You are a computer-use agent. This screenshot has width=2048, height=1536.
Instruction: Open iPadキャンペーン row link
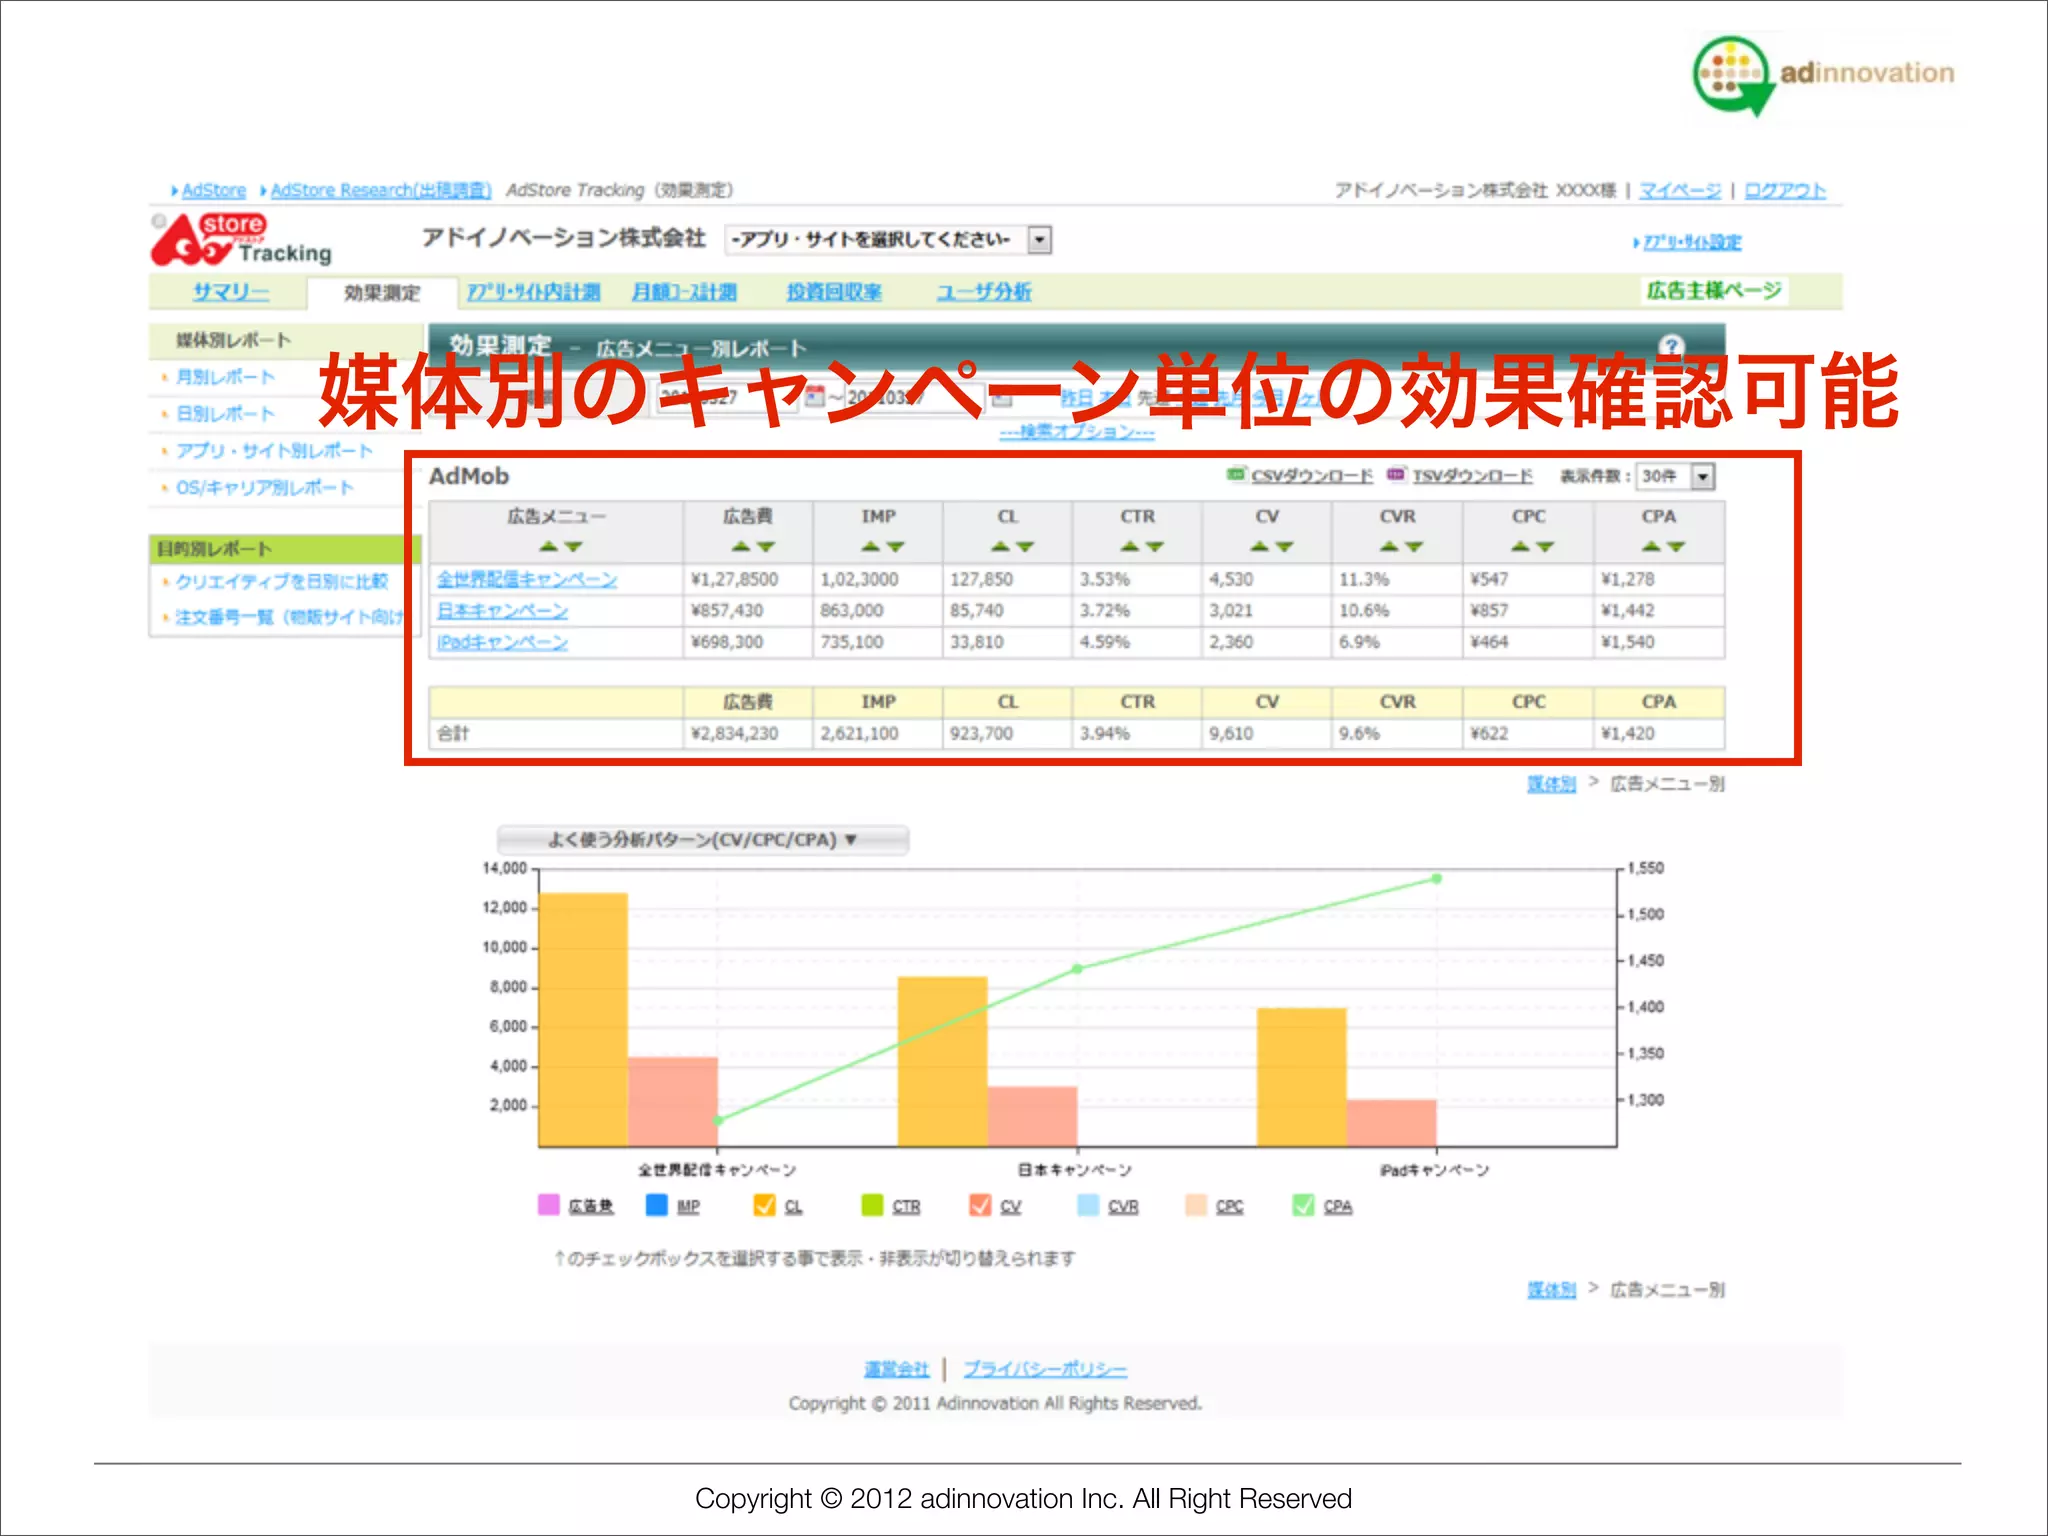(x=502, y=642)
